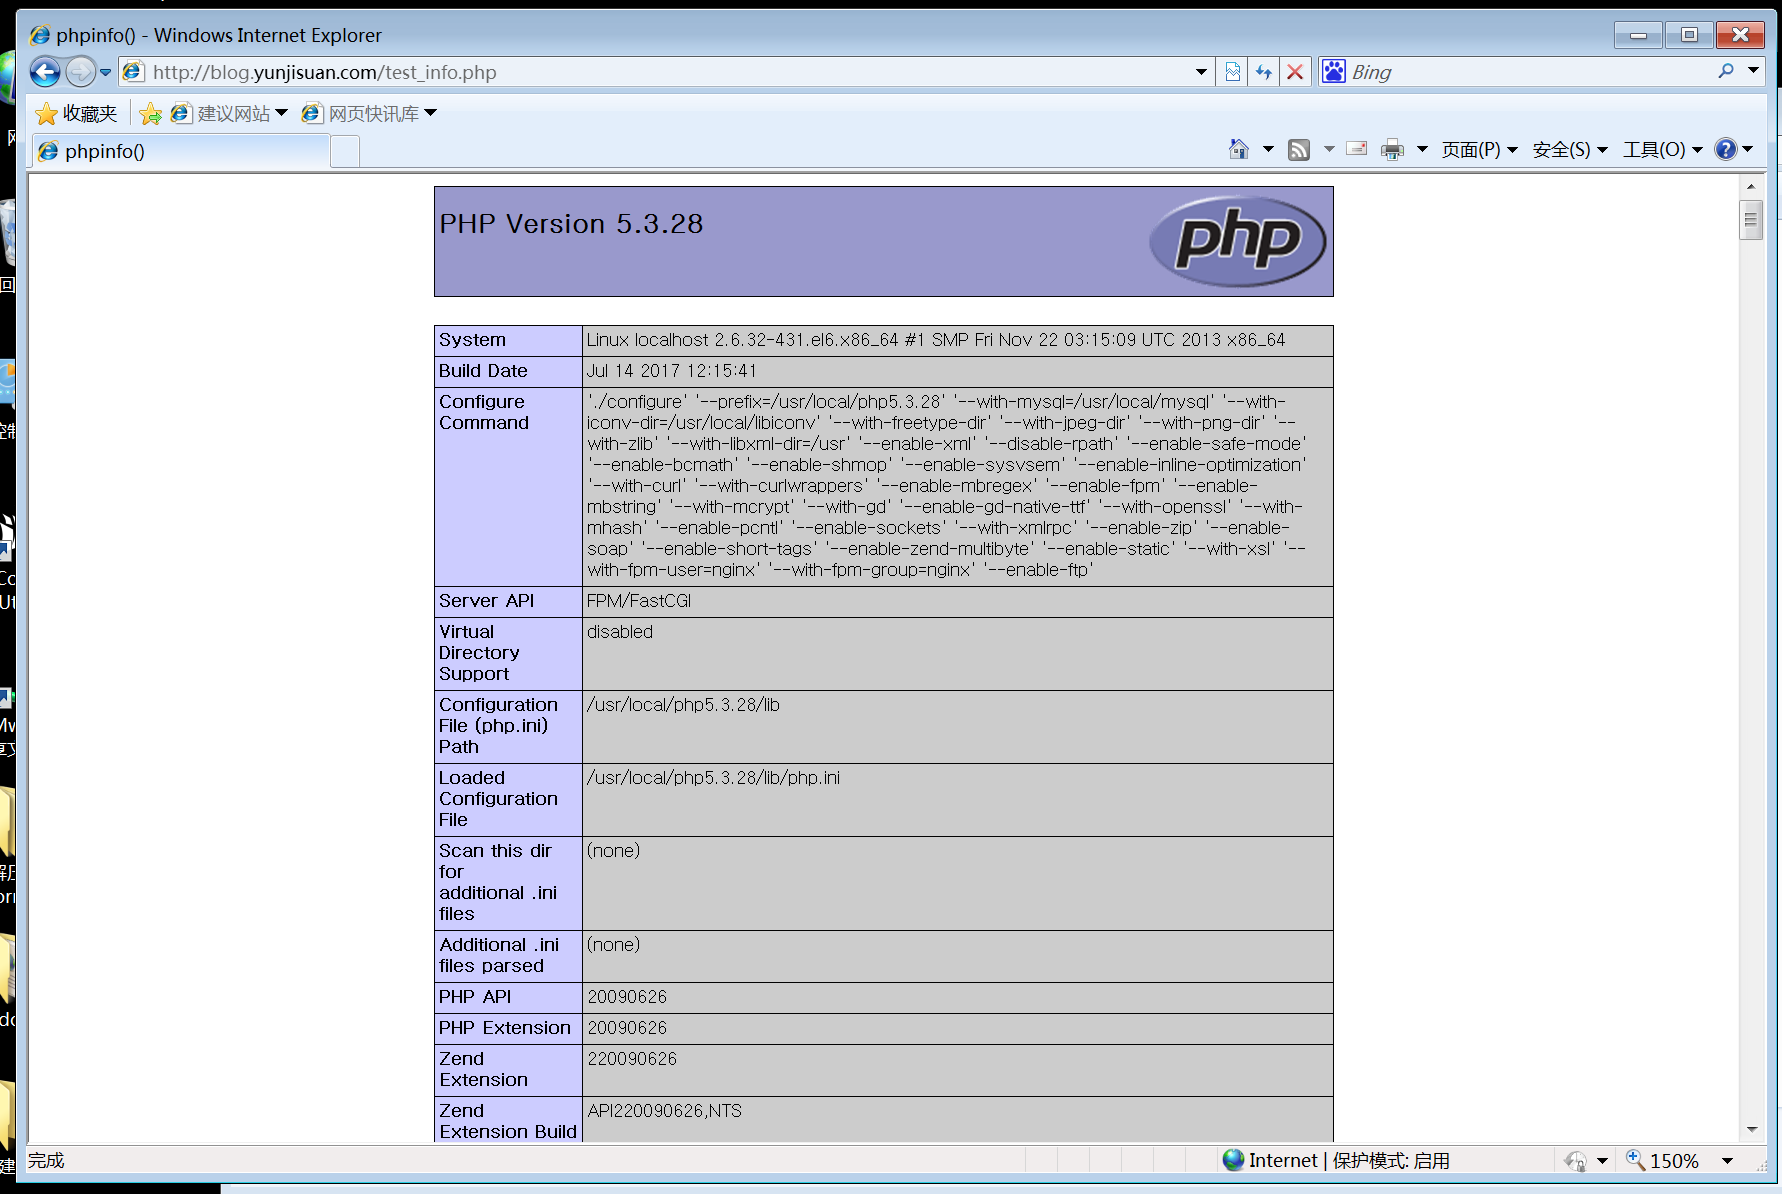Click the PHP API value 20090626
The height and width of the screenshot is (1194, 1782).
tap(627, 997)
